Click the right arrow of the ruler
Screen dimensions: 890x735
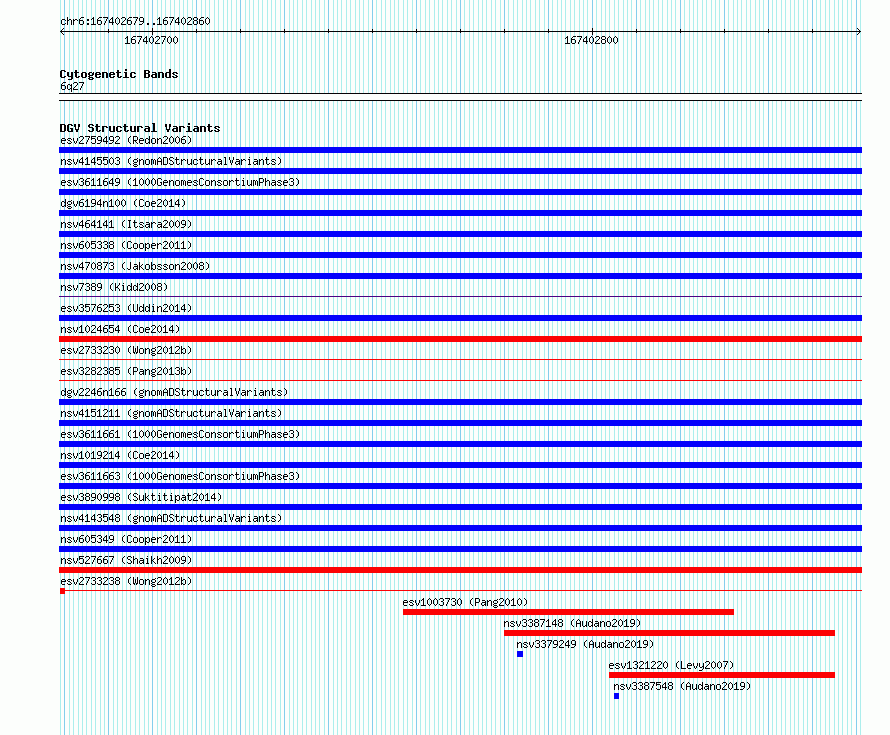[x=859, y=32]
